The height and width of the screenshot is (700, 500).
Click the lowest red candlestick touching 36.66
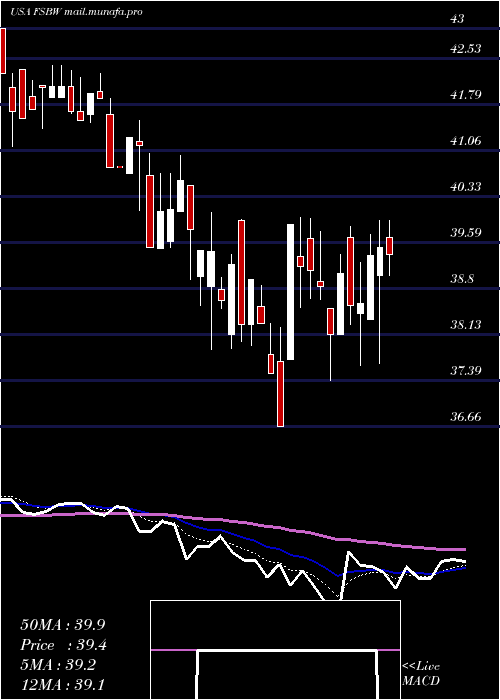pos(280,394)
